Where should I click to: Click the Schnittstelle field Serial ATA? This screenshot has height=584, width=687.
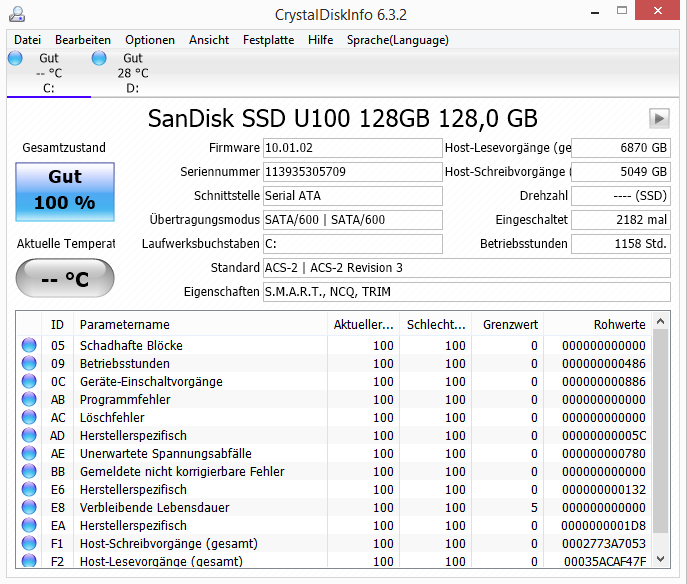click(x=353, y=196)
